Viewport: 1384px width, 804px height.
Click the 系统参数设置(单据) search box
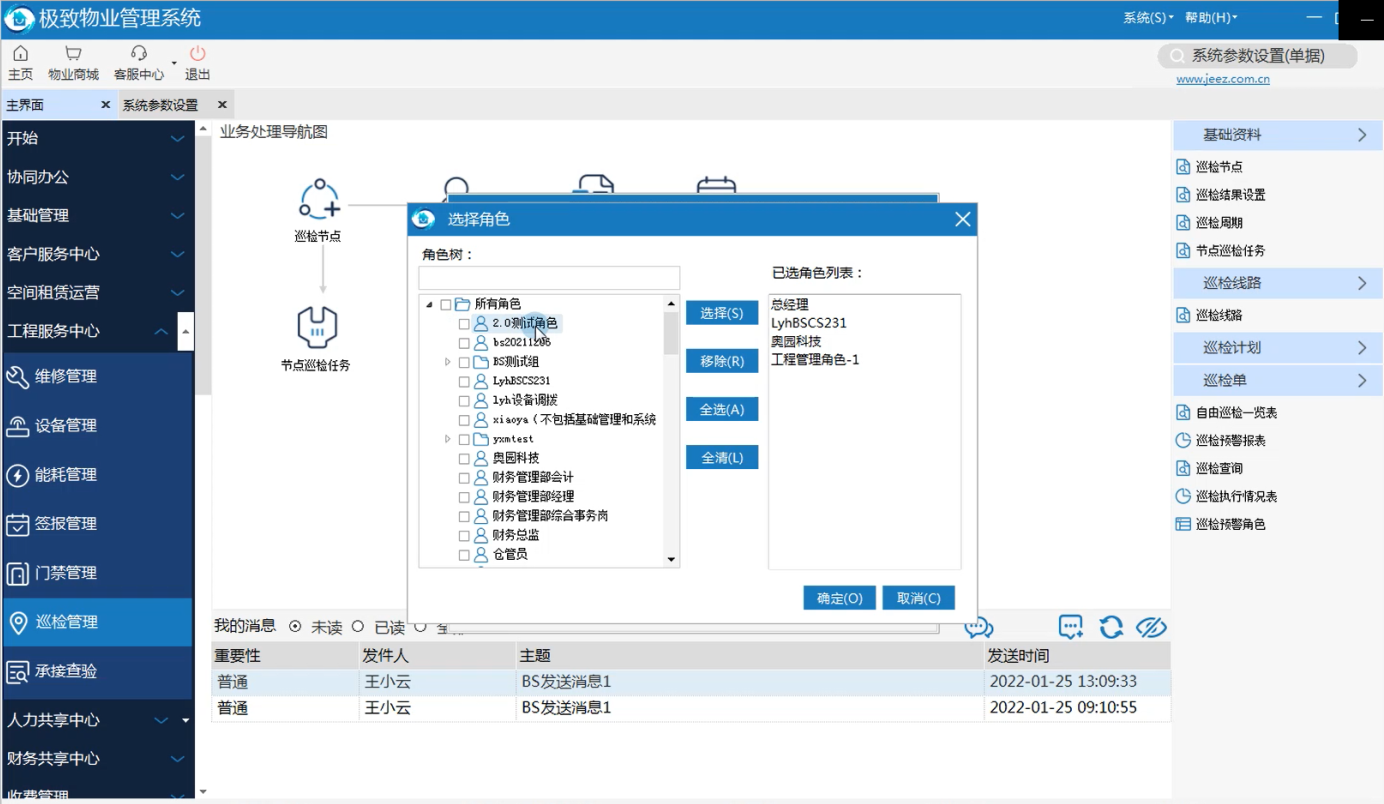(x=1258, y=56)
